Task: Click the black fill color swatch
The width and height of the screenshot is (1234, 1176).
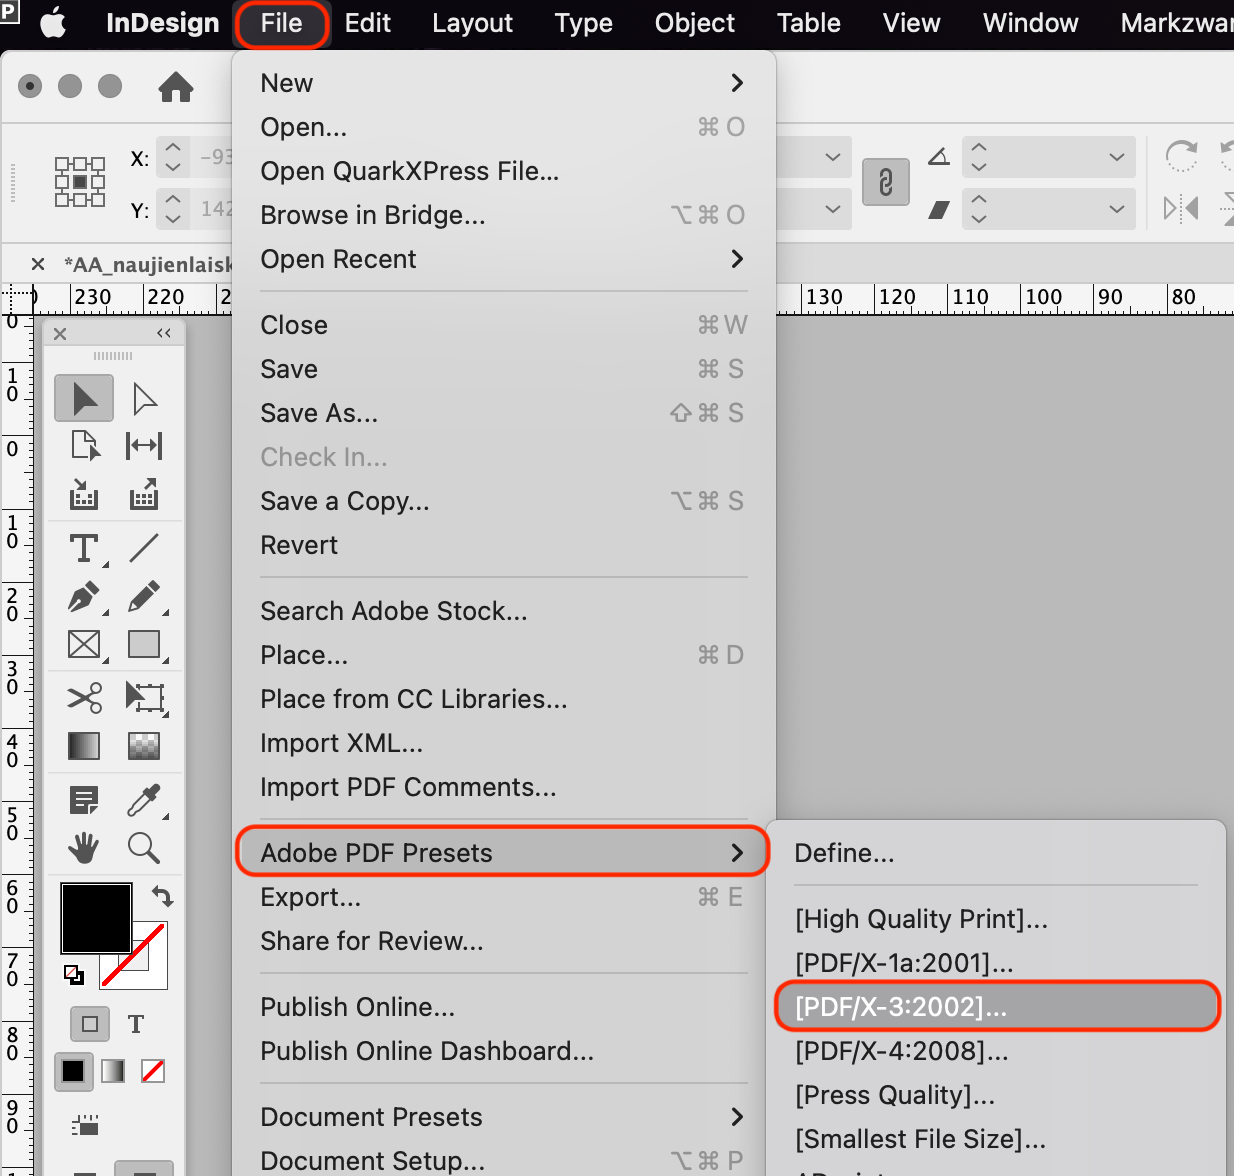Action: tap(96, 917)
